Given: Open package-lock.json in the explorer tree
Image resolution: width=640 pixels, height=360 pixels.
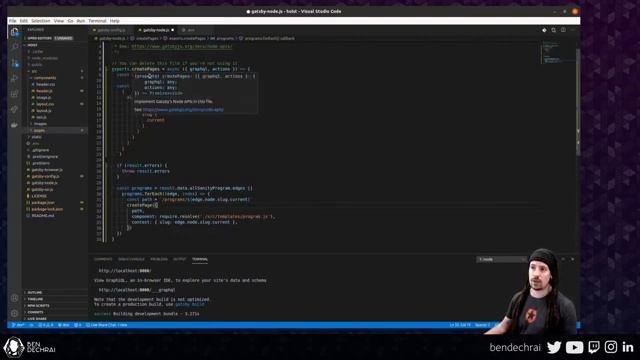Looking at the screenshot, I should 47,209.
